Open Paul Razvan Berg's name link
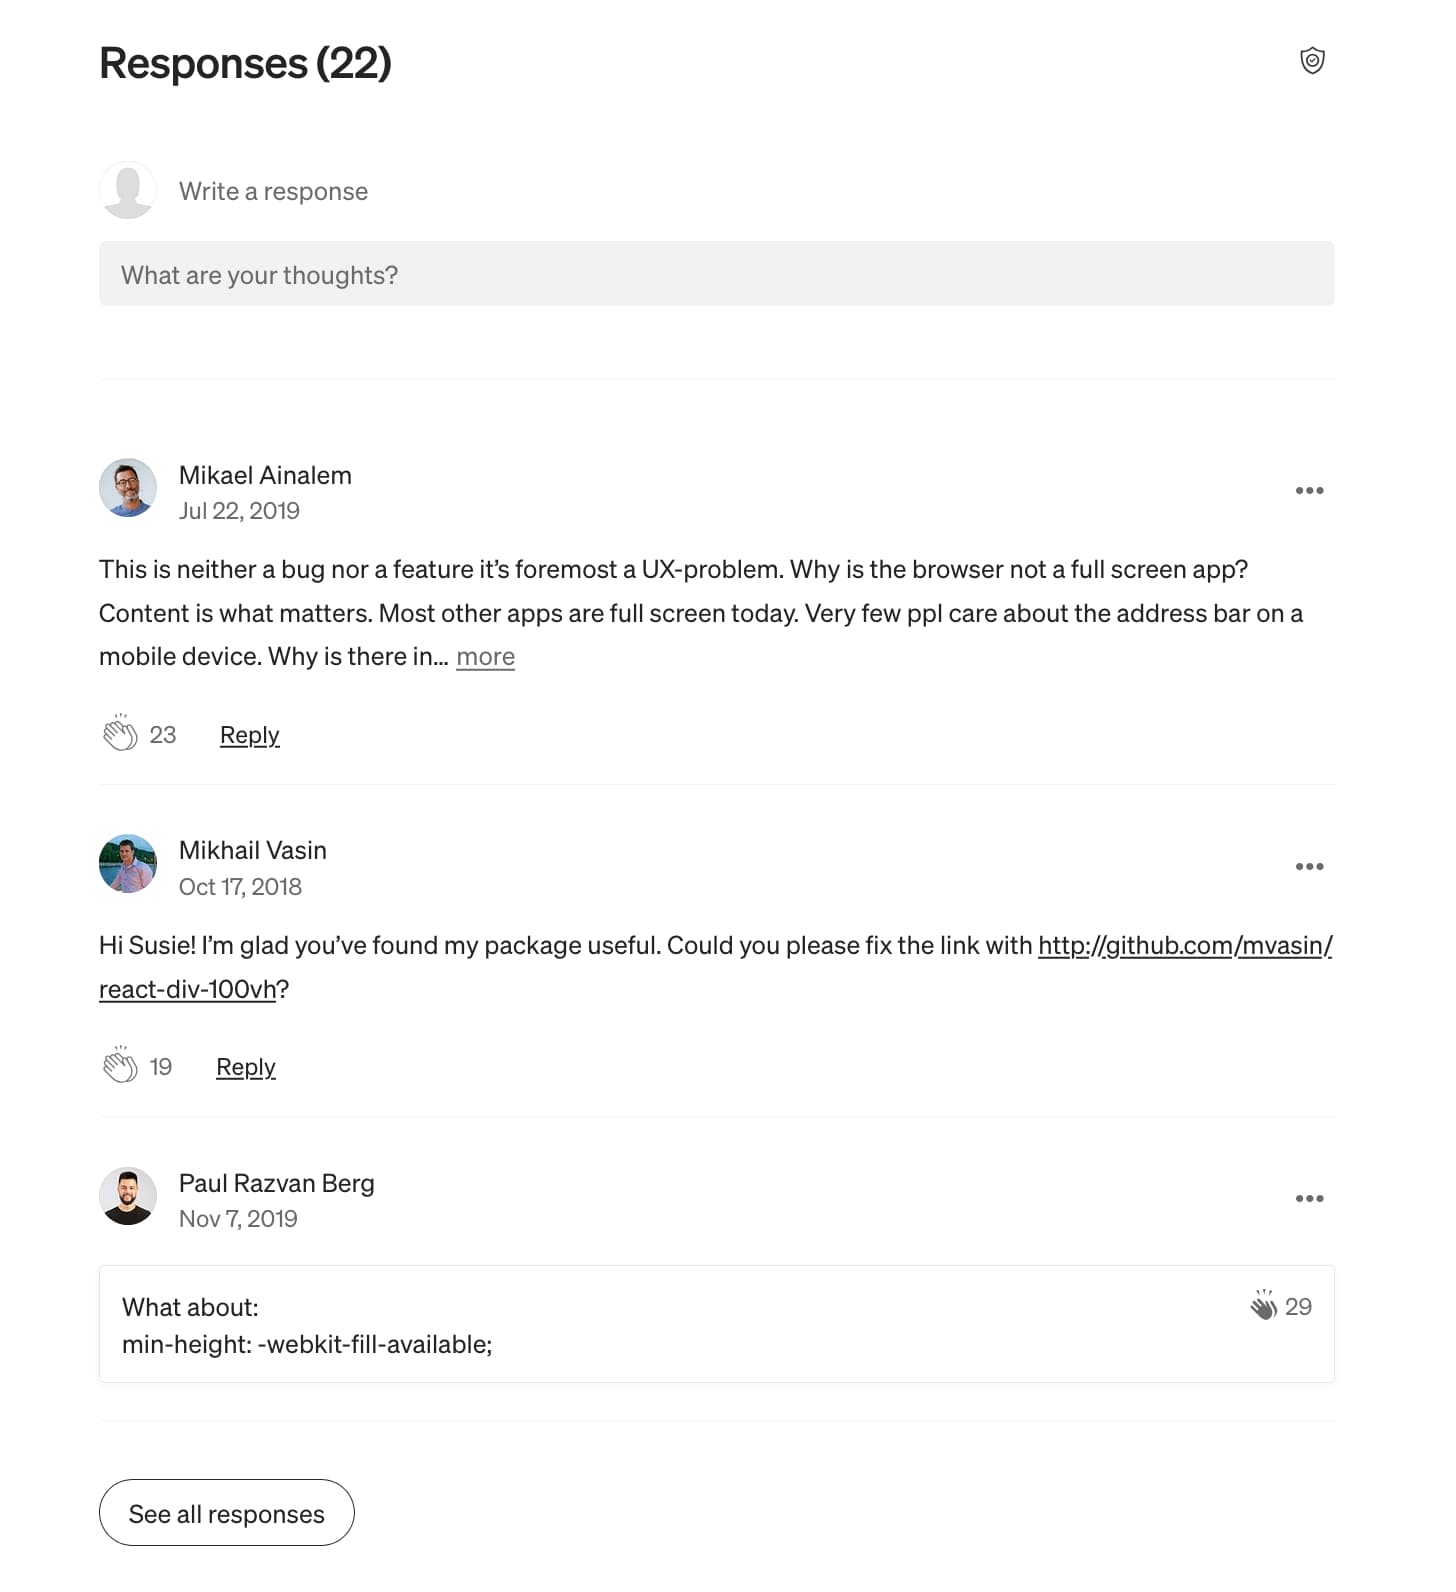 276,1183
